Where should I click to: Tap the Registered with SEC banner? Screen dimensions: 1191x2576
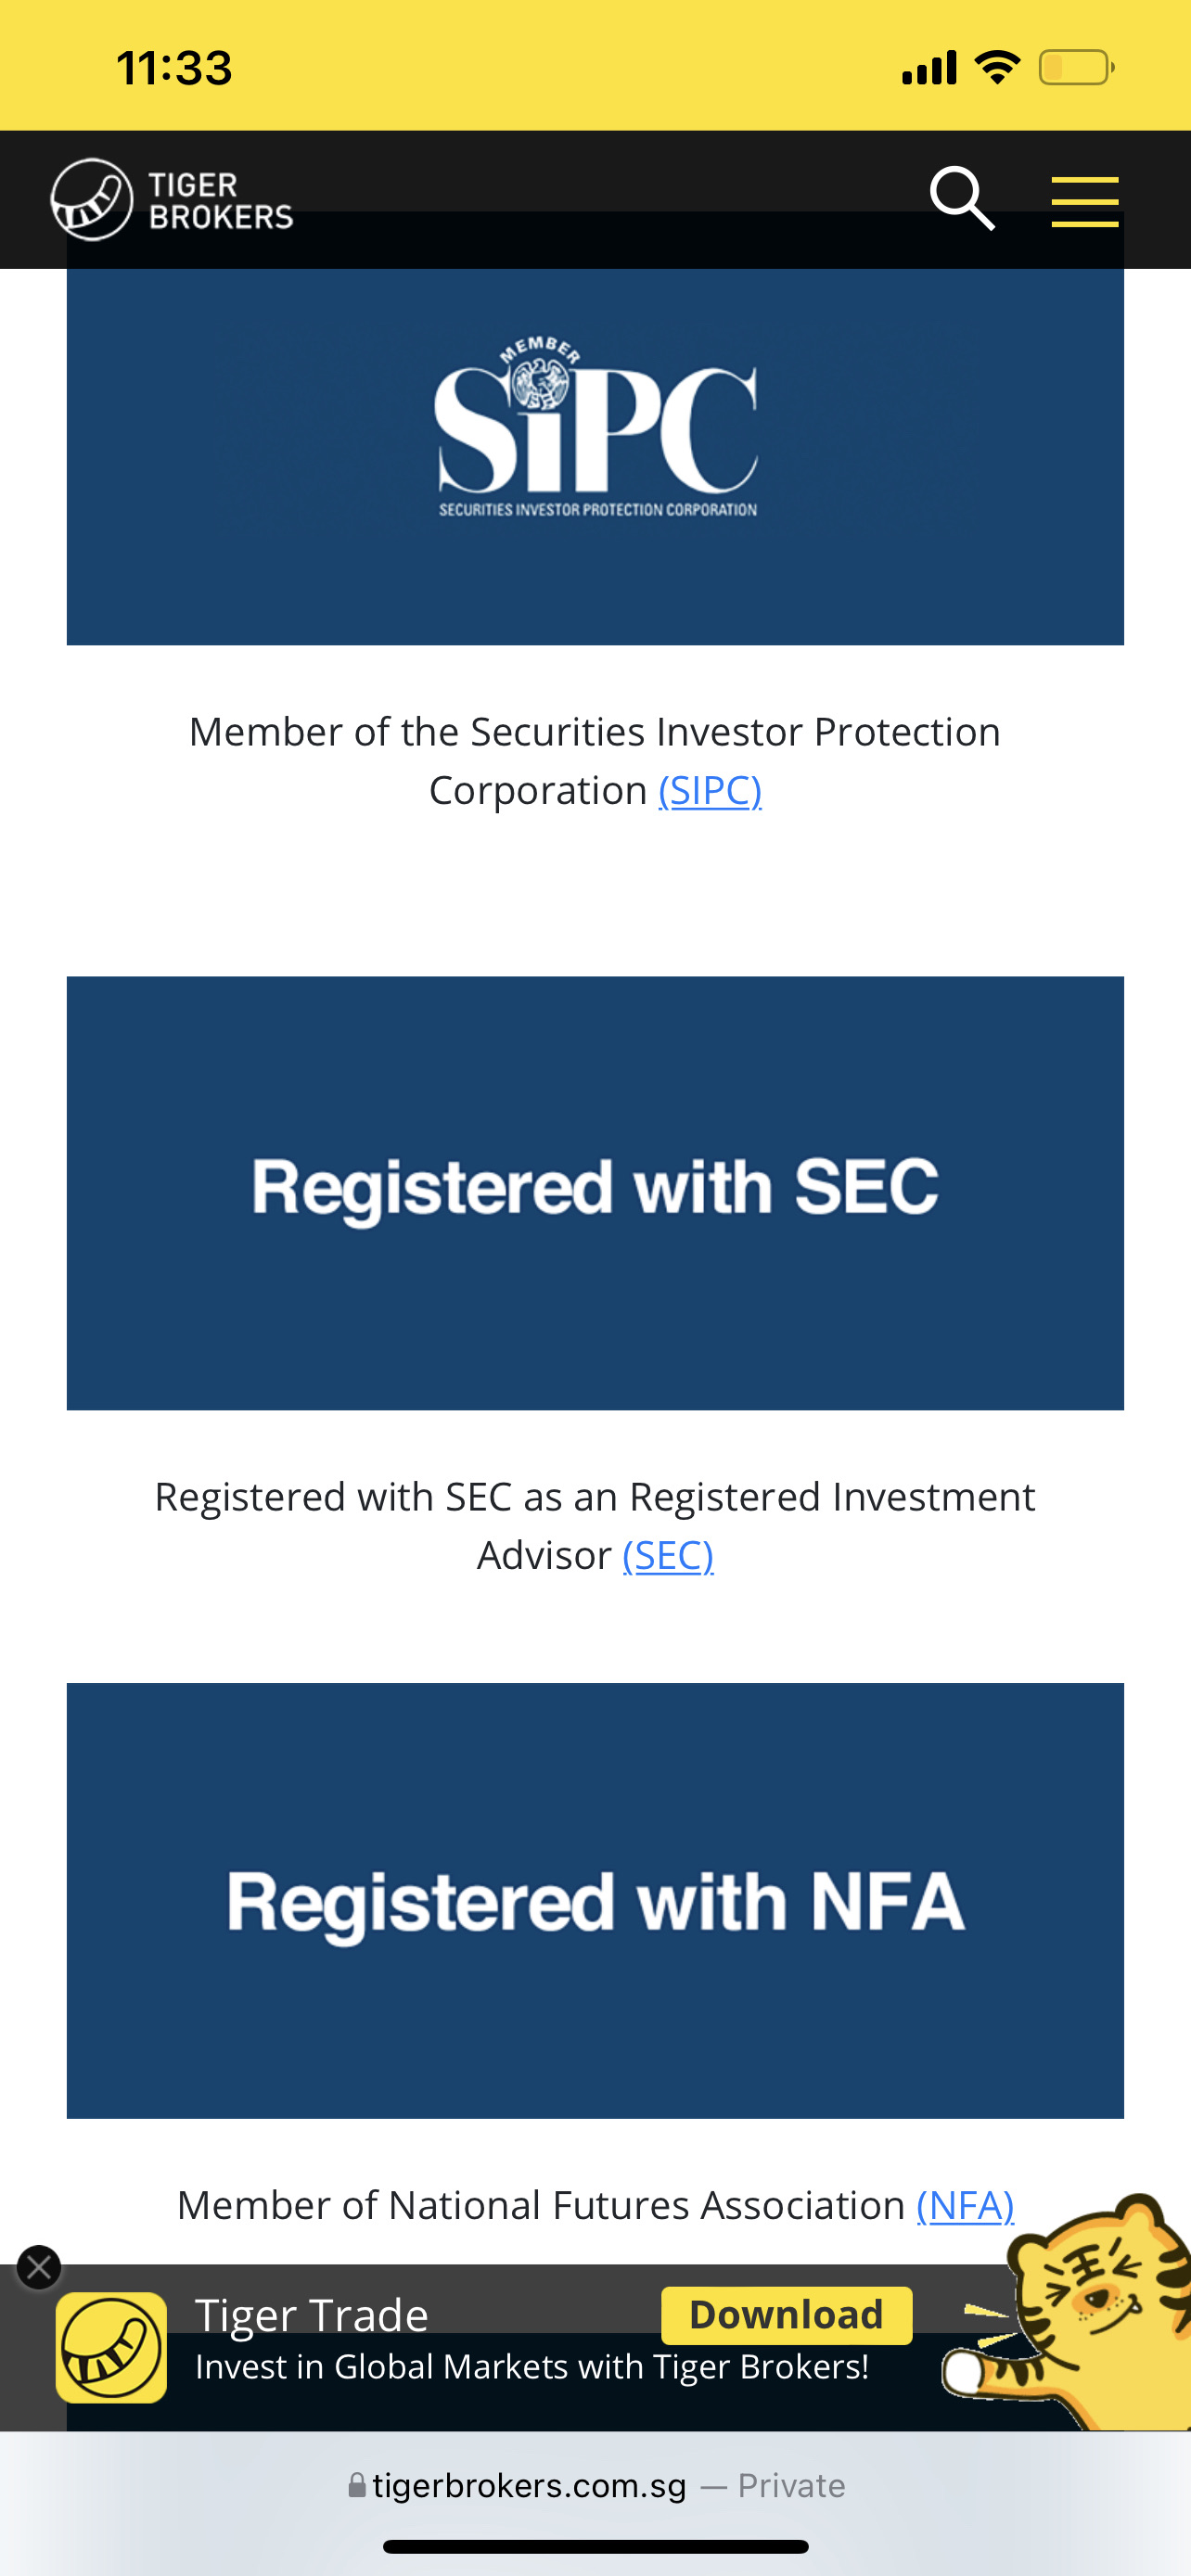[x=595, y=1192]
